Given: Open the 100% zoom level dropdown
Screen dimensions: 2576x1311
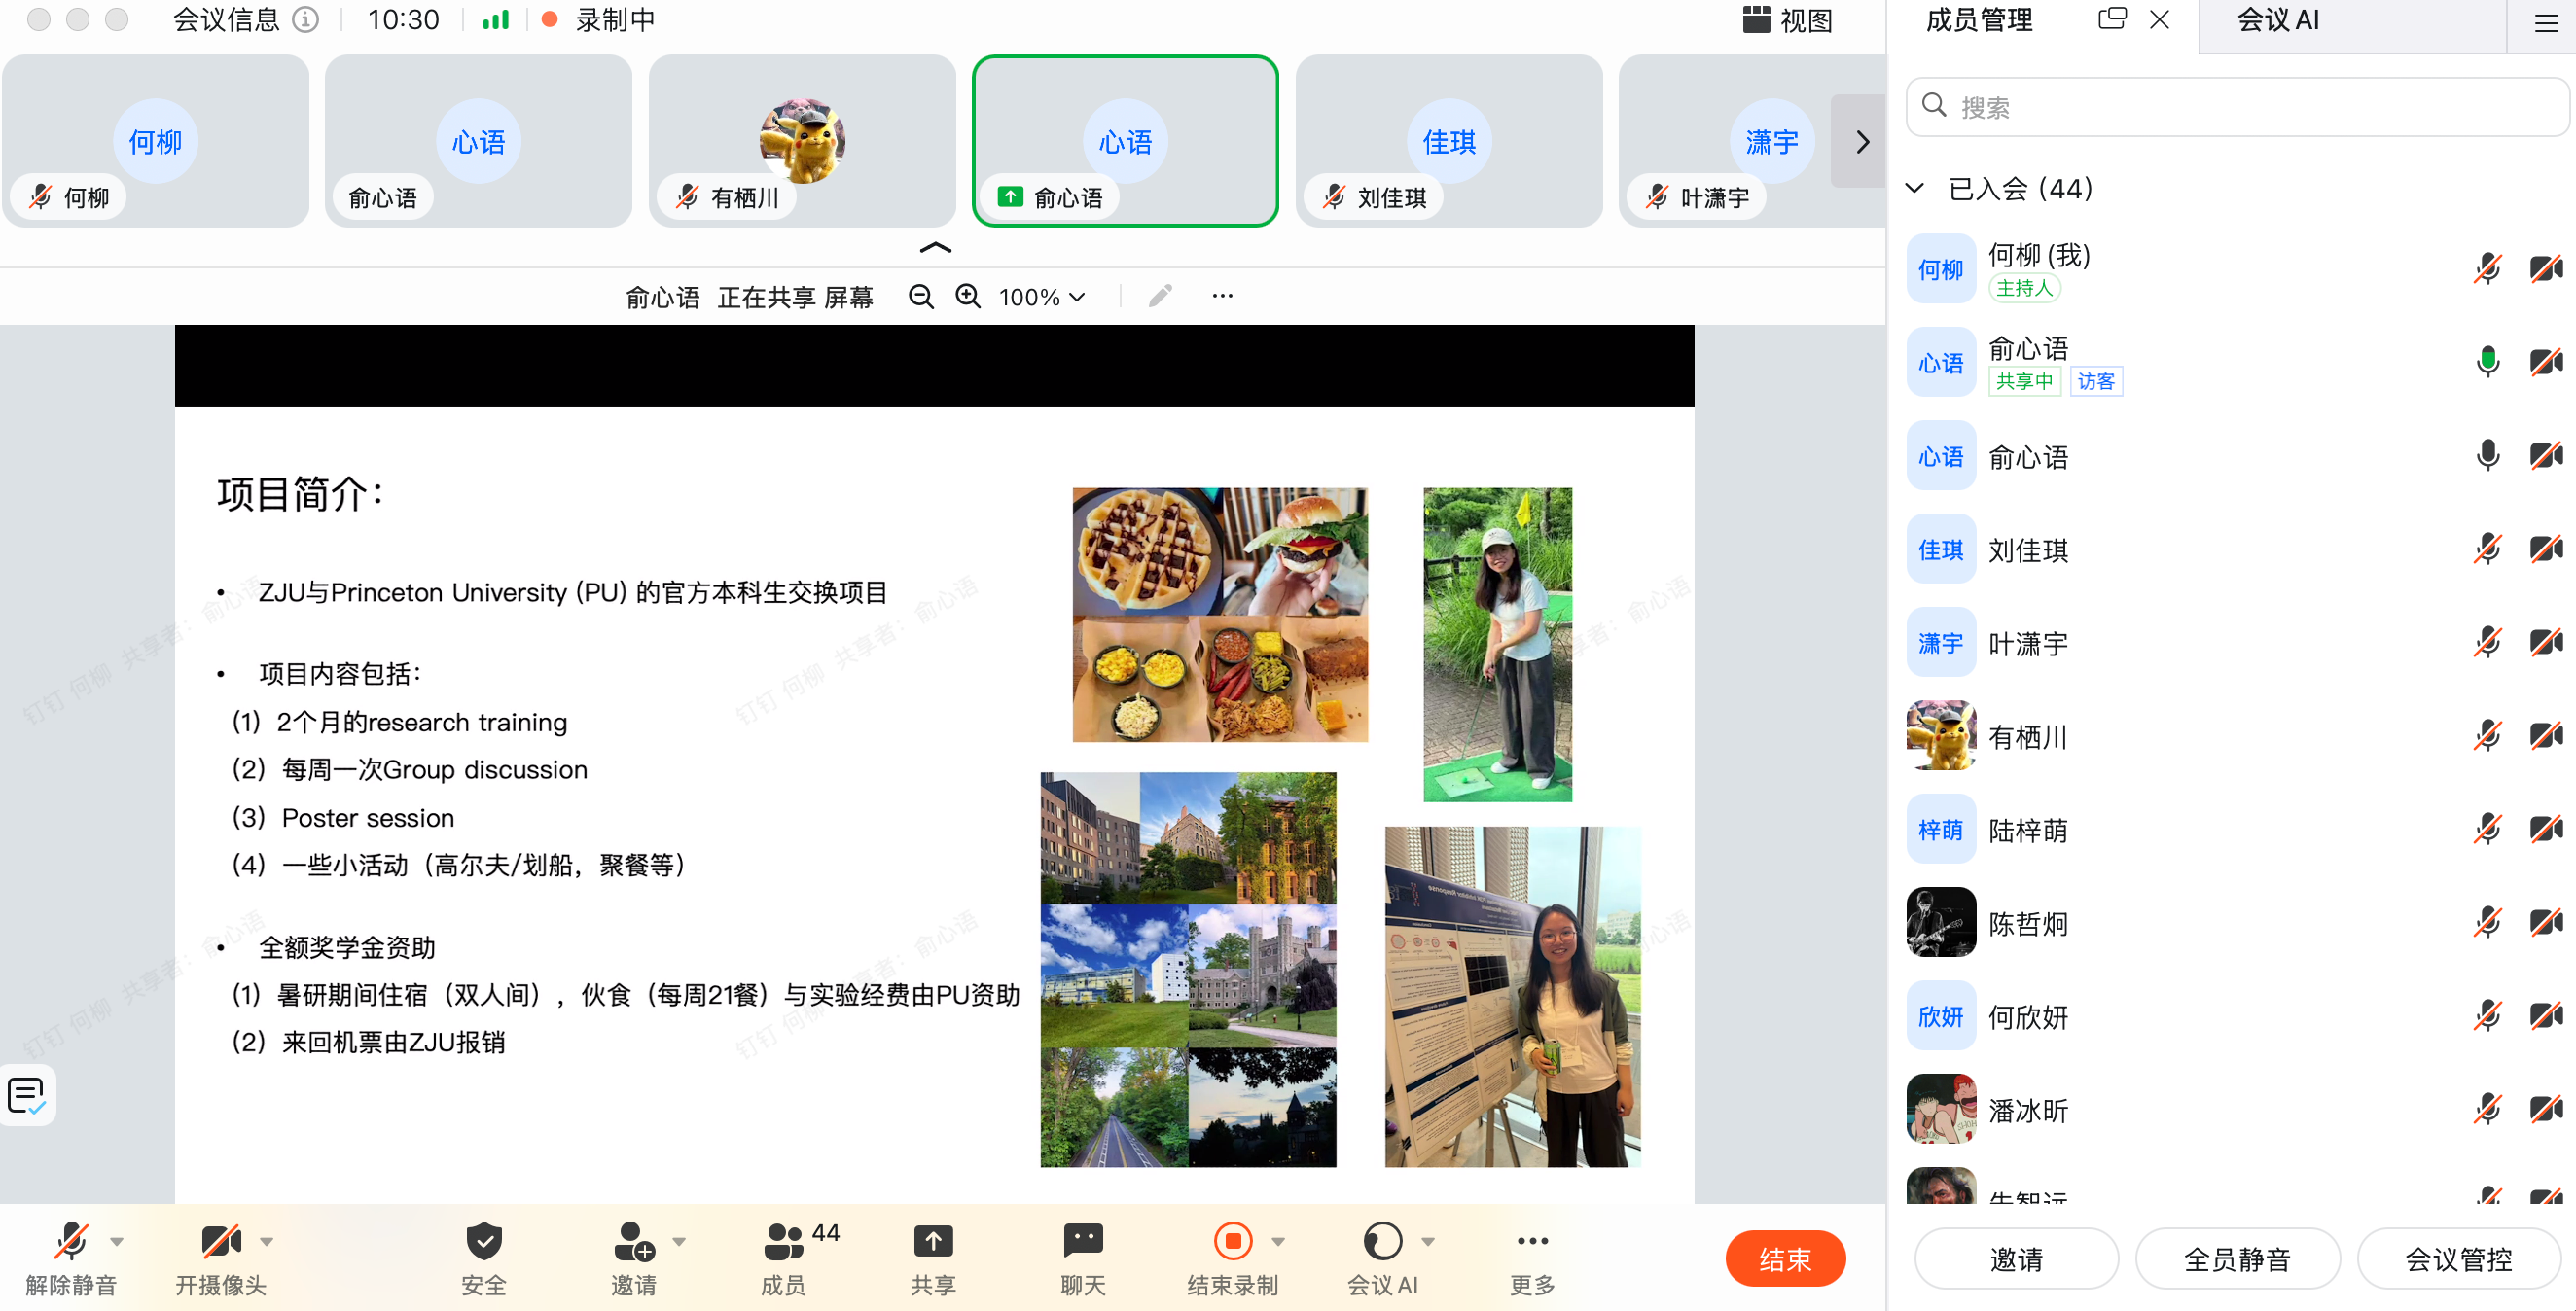Looking at the screenshot, I should tap(1042, 297).
